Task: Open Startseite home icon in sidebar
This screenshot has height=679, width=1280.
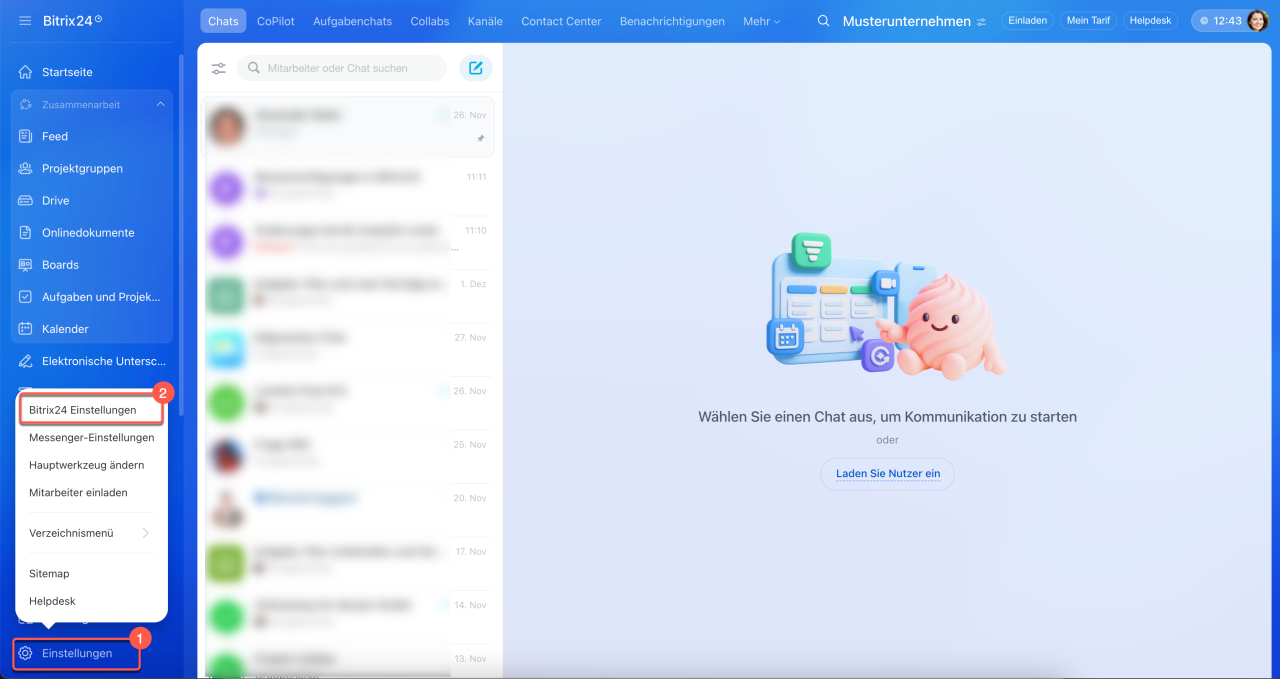Action: click(26, 72)
